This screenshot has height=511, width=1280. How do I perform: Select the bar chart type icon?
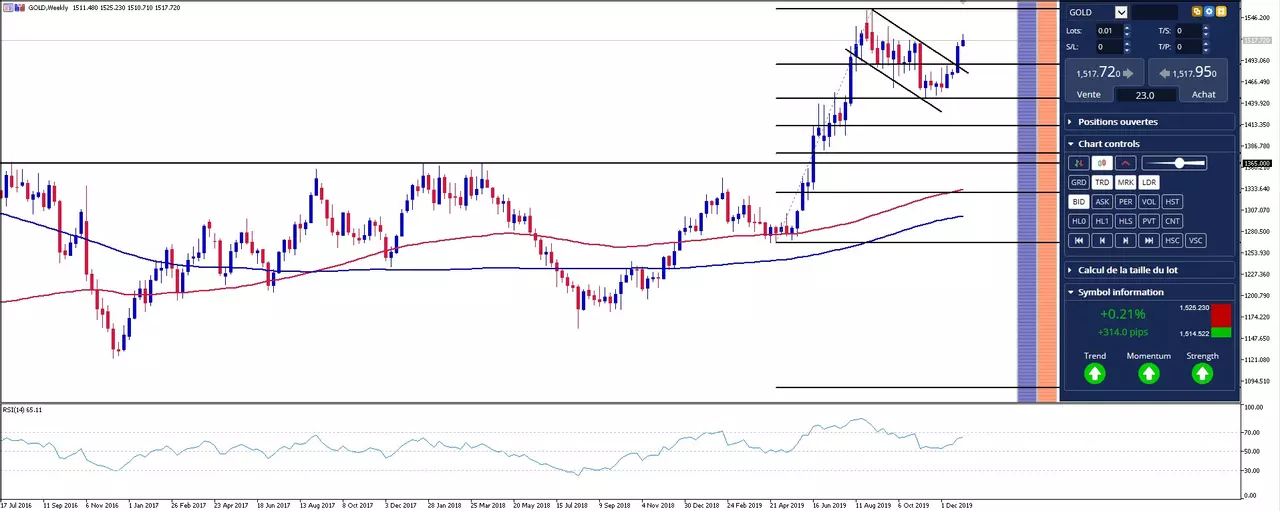1079,163
